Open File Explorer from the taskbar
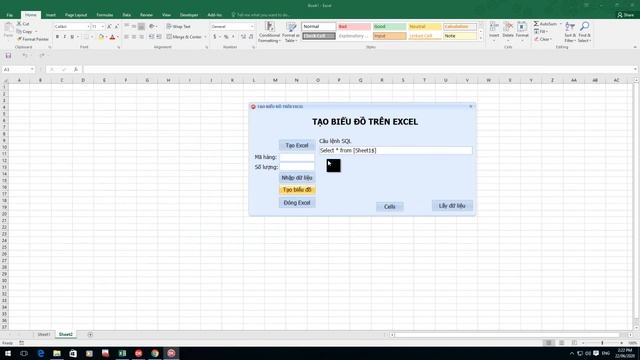The height and width of the screenshot is (360, 640). coord(57,353)
